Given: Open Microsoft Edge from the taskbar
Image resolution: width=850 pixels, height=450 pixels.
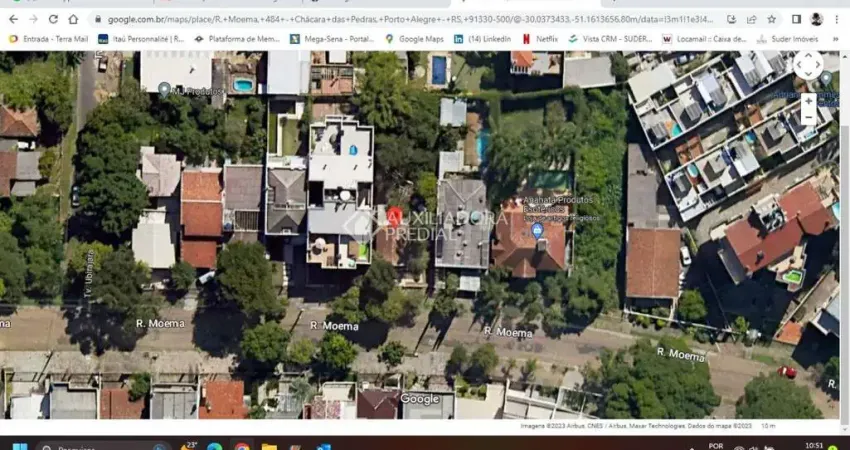Looking at the screenshot, I should point(215,446).
